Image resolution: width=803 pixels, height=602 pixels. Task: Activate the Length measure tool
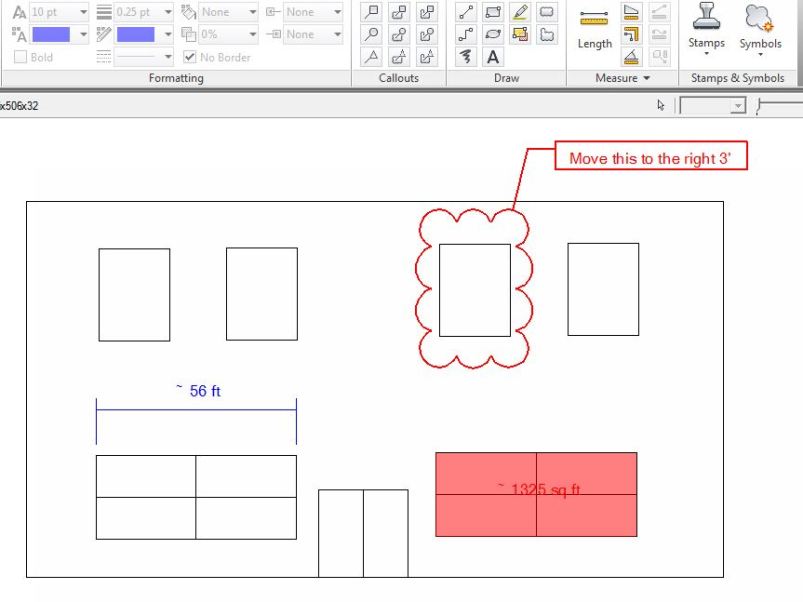pos(595,30)
